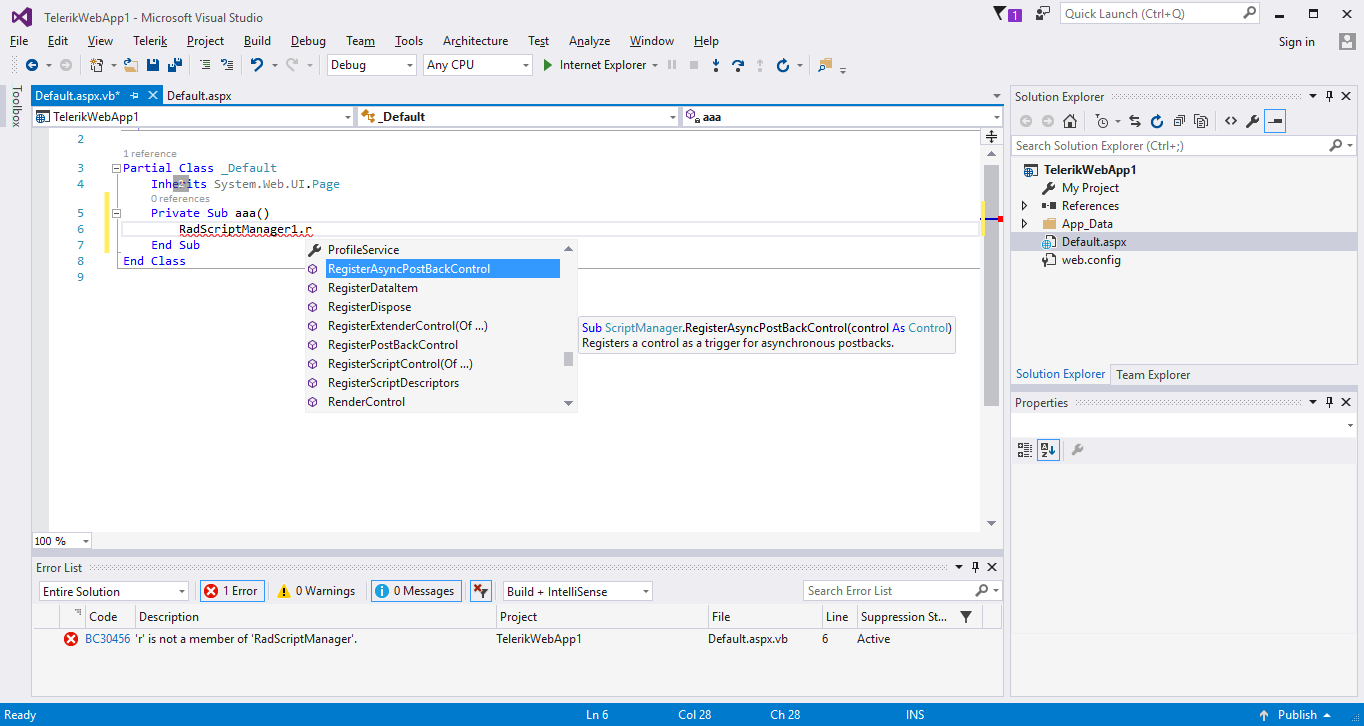Open the 100 % zoom dropdown
The image size is (1364, 726).
[x=62, y=541]
